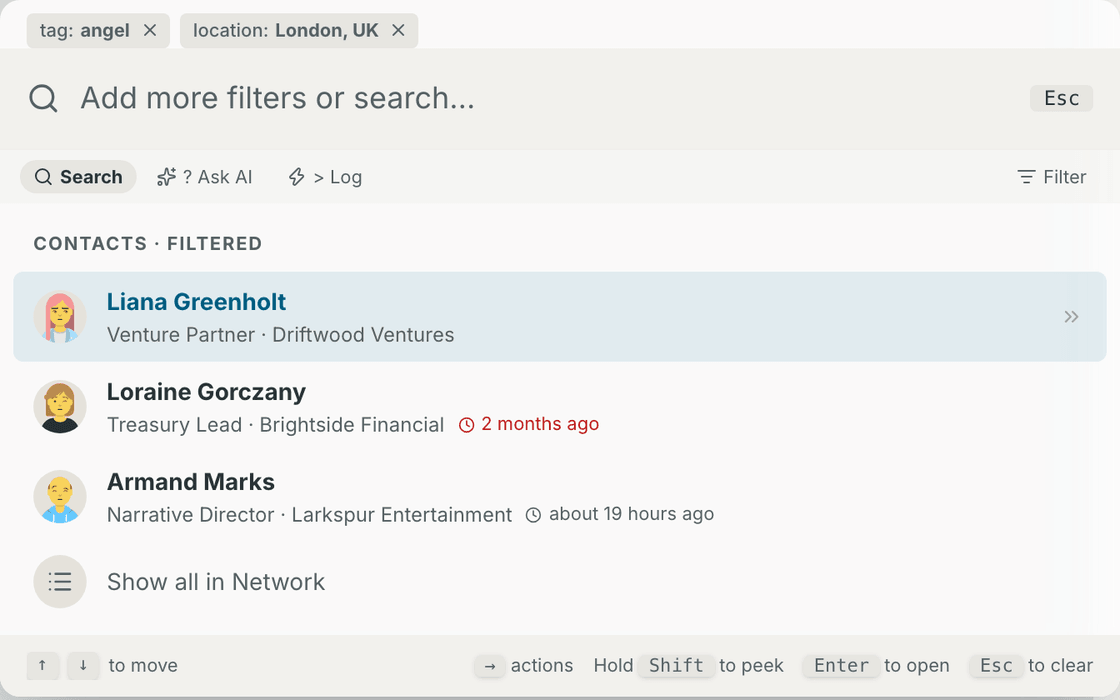Open Loraine Gorczany contact
This screenshot has height=700, width=1120.
[x=560, y=406]
